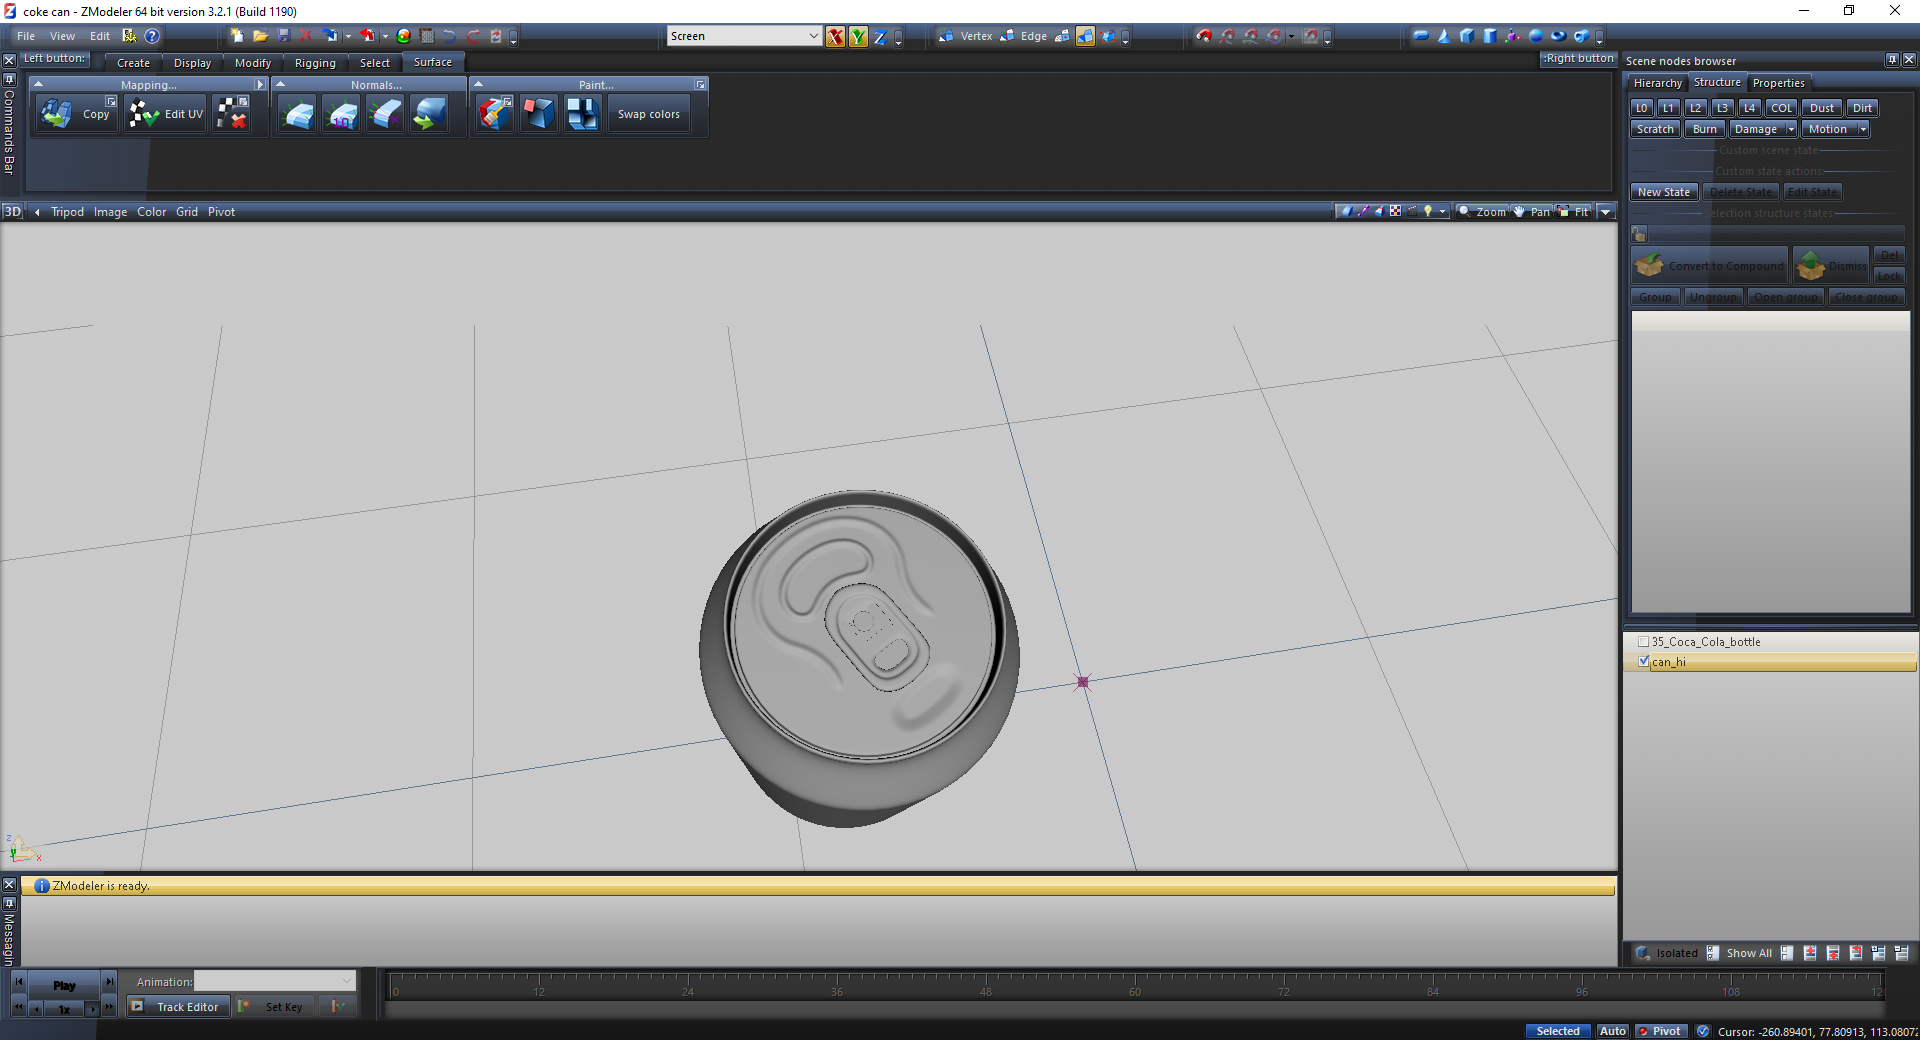The width and height of the screenshot is (1920, 1040).
Task: Open the Hierarchy tab
Action: tap(1657, 83)
